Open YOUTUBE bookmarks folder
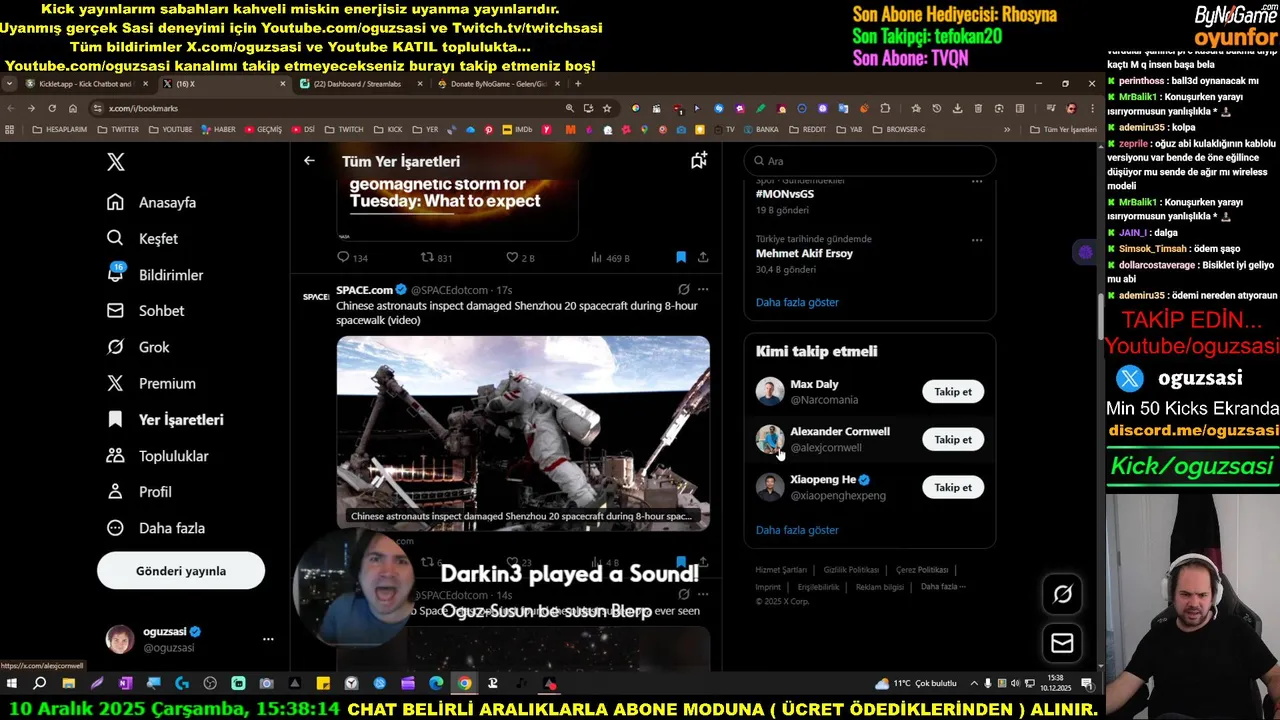 coord(170,129)
